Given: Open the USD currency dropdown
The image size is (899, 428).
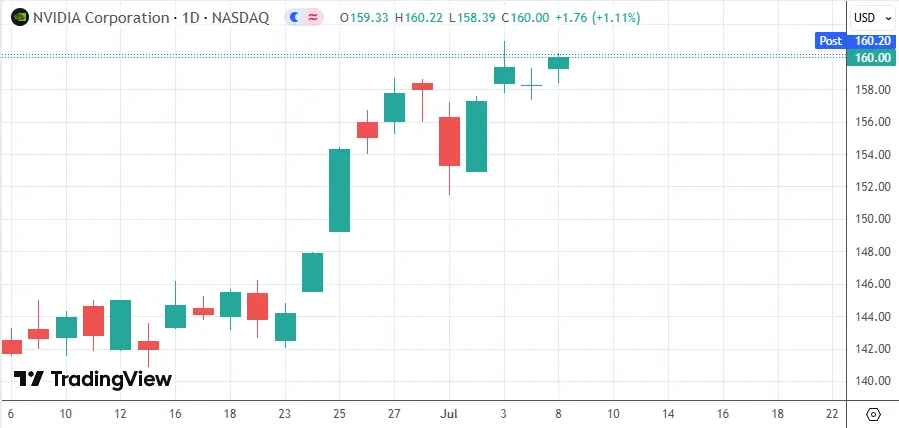Looking at the screenshot, I should tap(869, 18).
